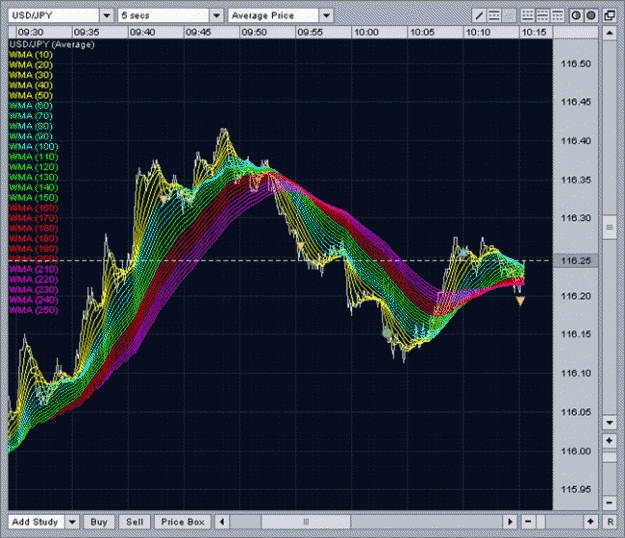This screenshot has width=625, height=538.
Task: Toggle the half-filled circle contrast icon
Action: tap(576, 16)
